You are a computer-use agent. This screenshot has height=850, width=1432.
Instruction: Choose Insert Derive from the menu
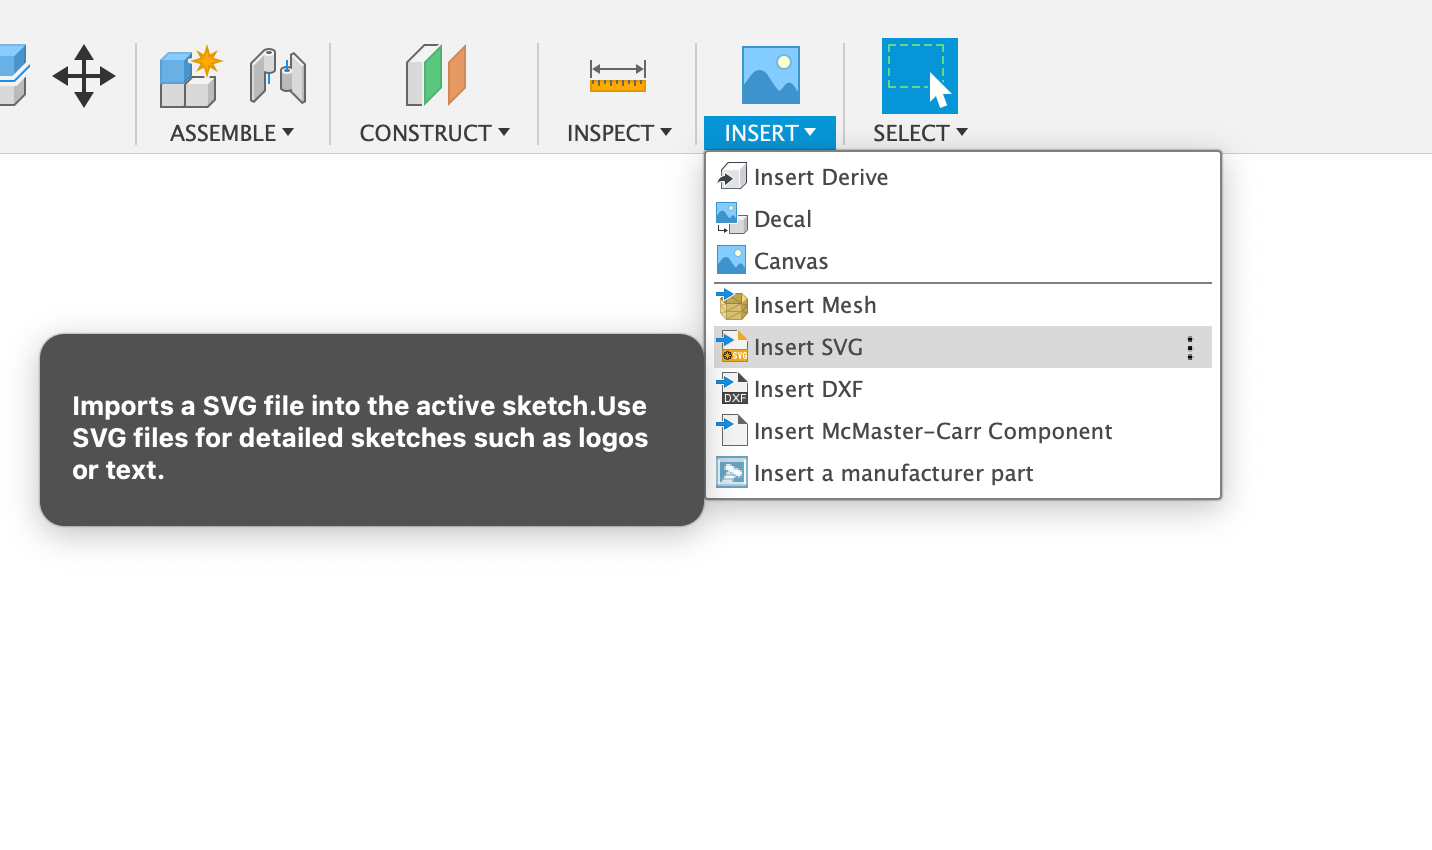(820, 177)
